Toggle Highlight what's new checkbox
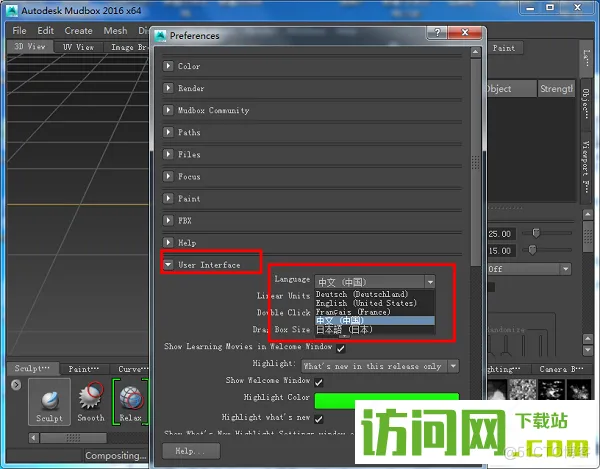This screenshot has width=600, height=469. [x=318, y=419]
